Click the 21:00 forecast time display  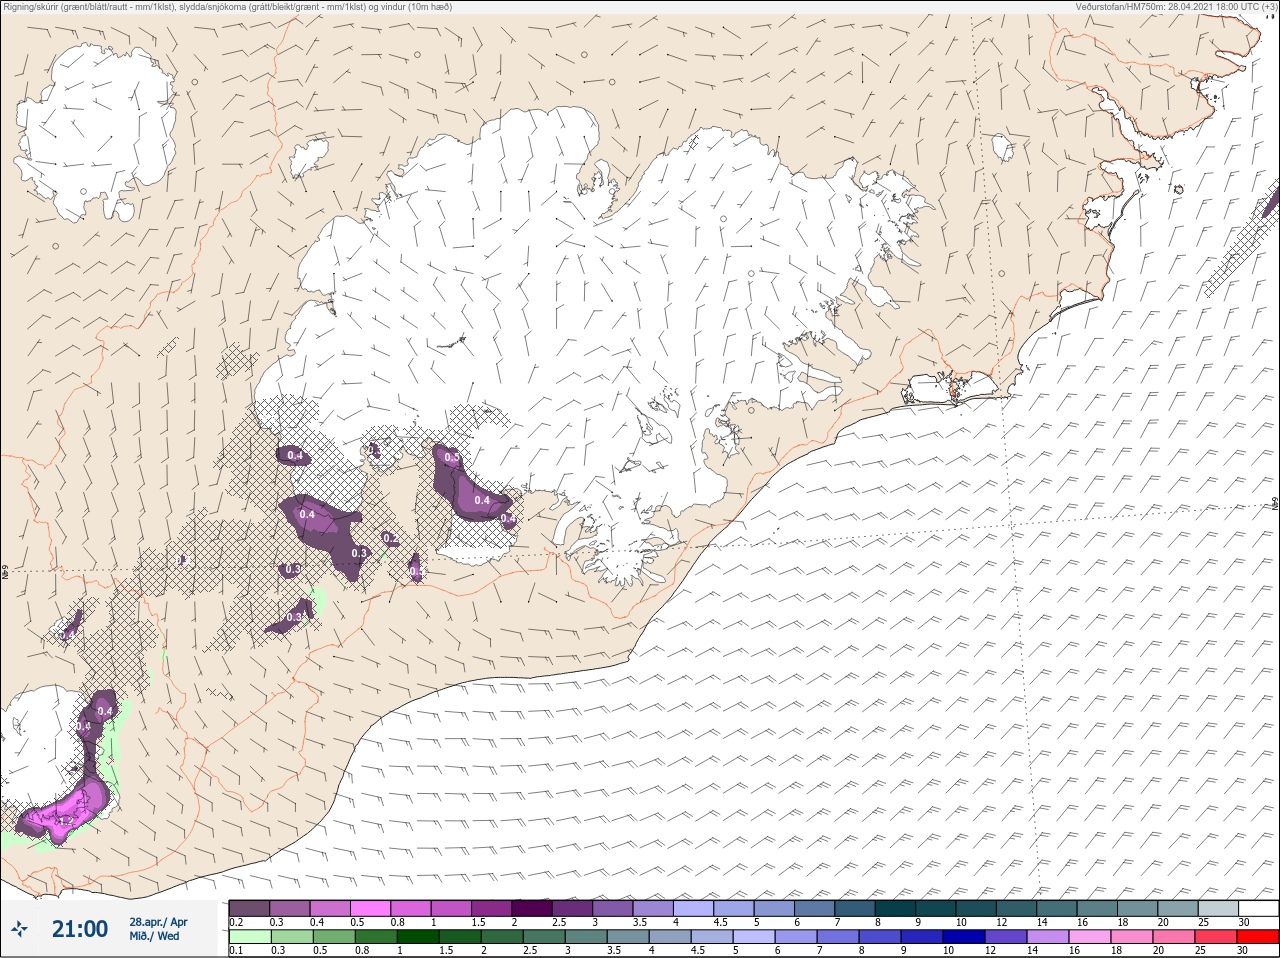[80, 929]
